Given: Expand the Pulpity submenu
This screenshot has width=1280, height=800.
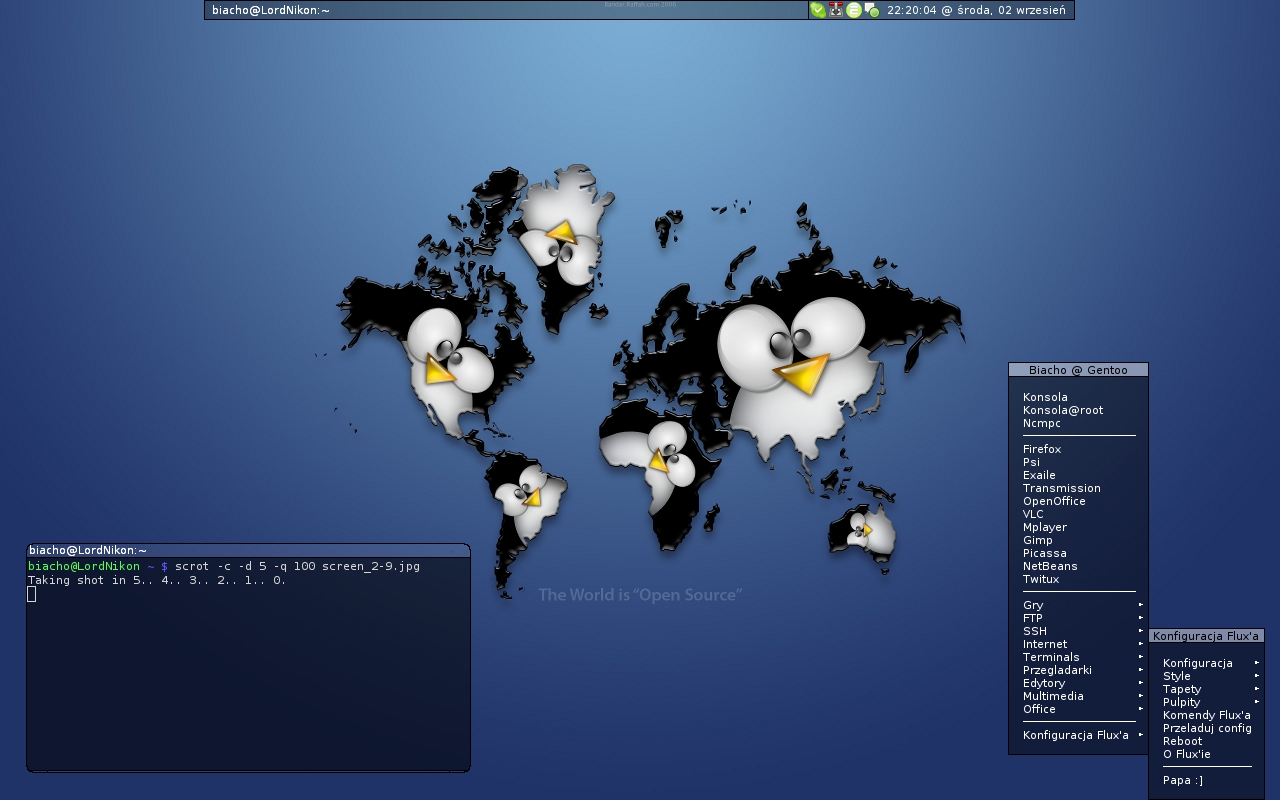Looking at the screenshot, I should click(x=1207, y=702).
